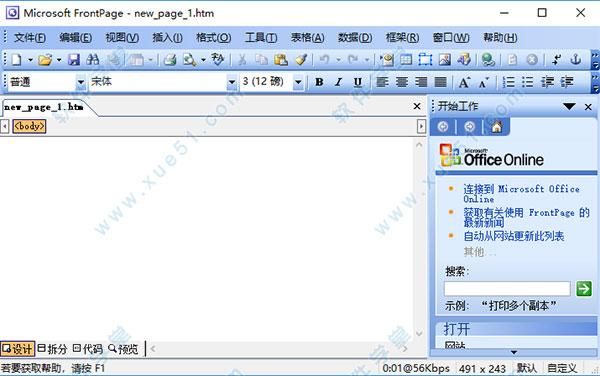This screenshot has height=376, width=600.
Task: Click the 搜索 input field
Action: tap(507, 288)
